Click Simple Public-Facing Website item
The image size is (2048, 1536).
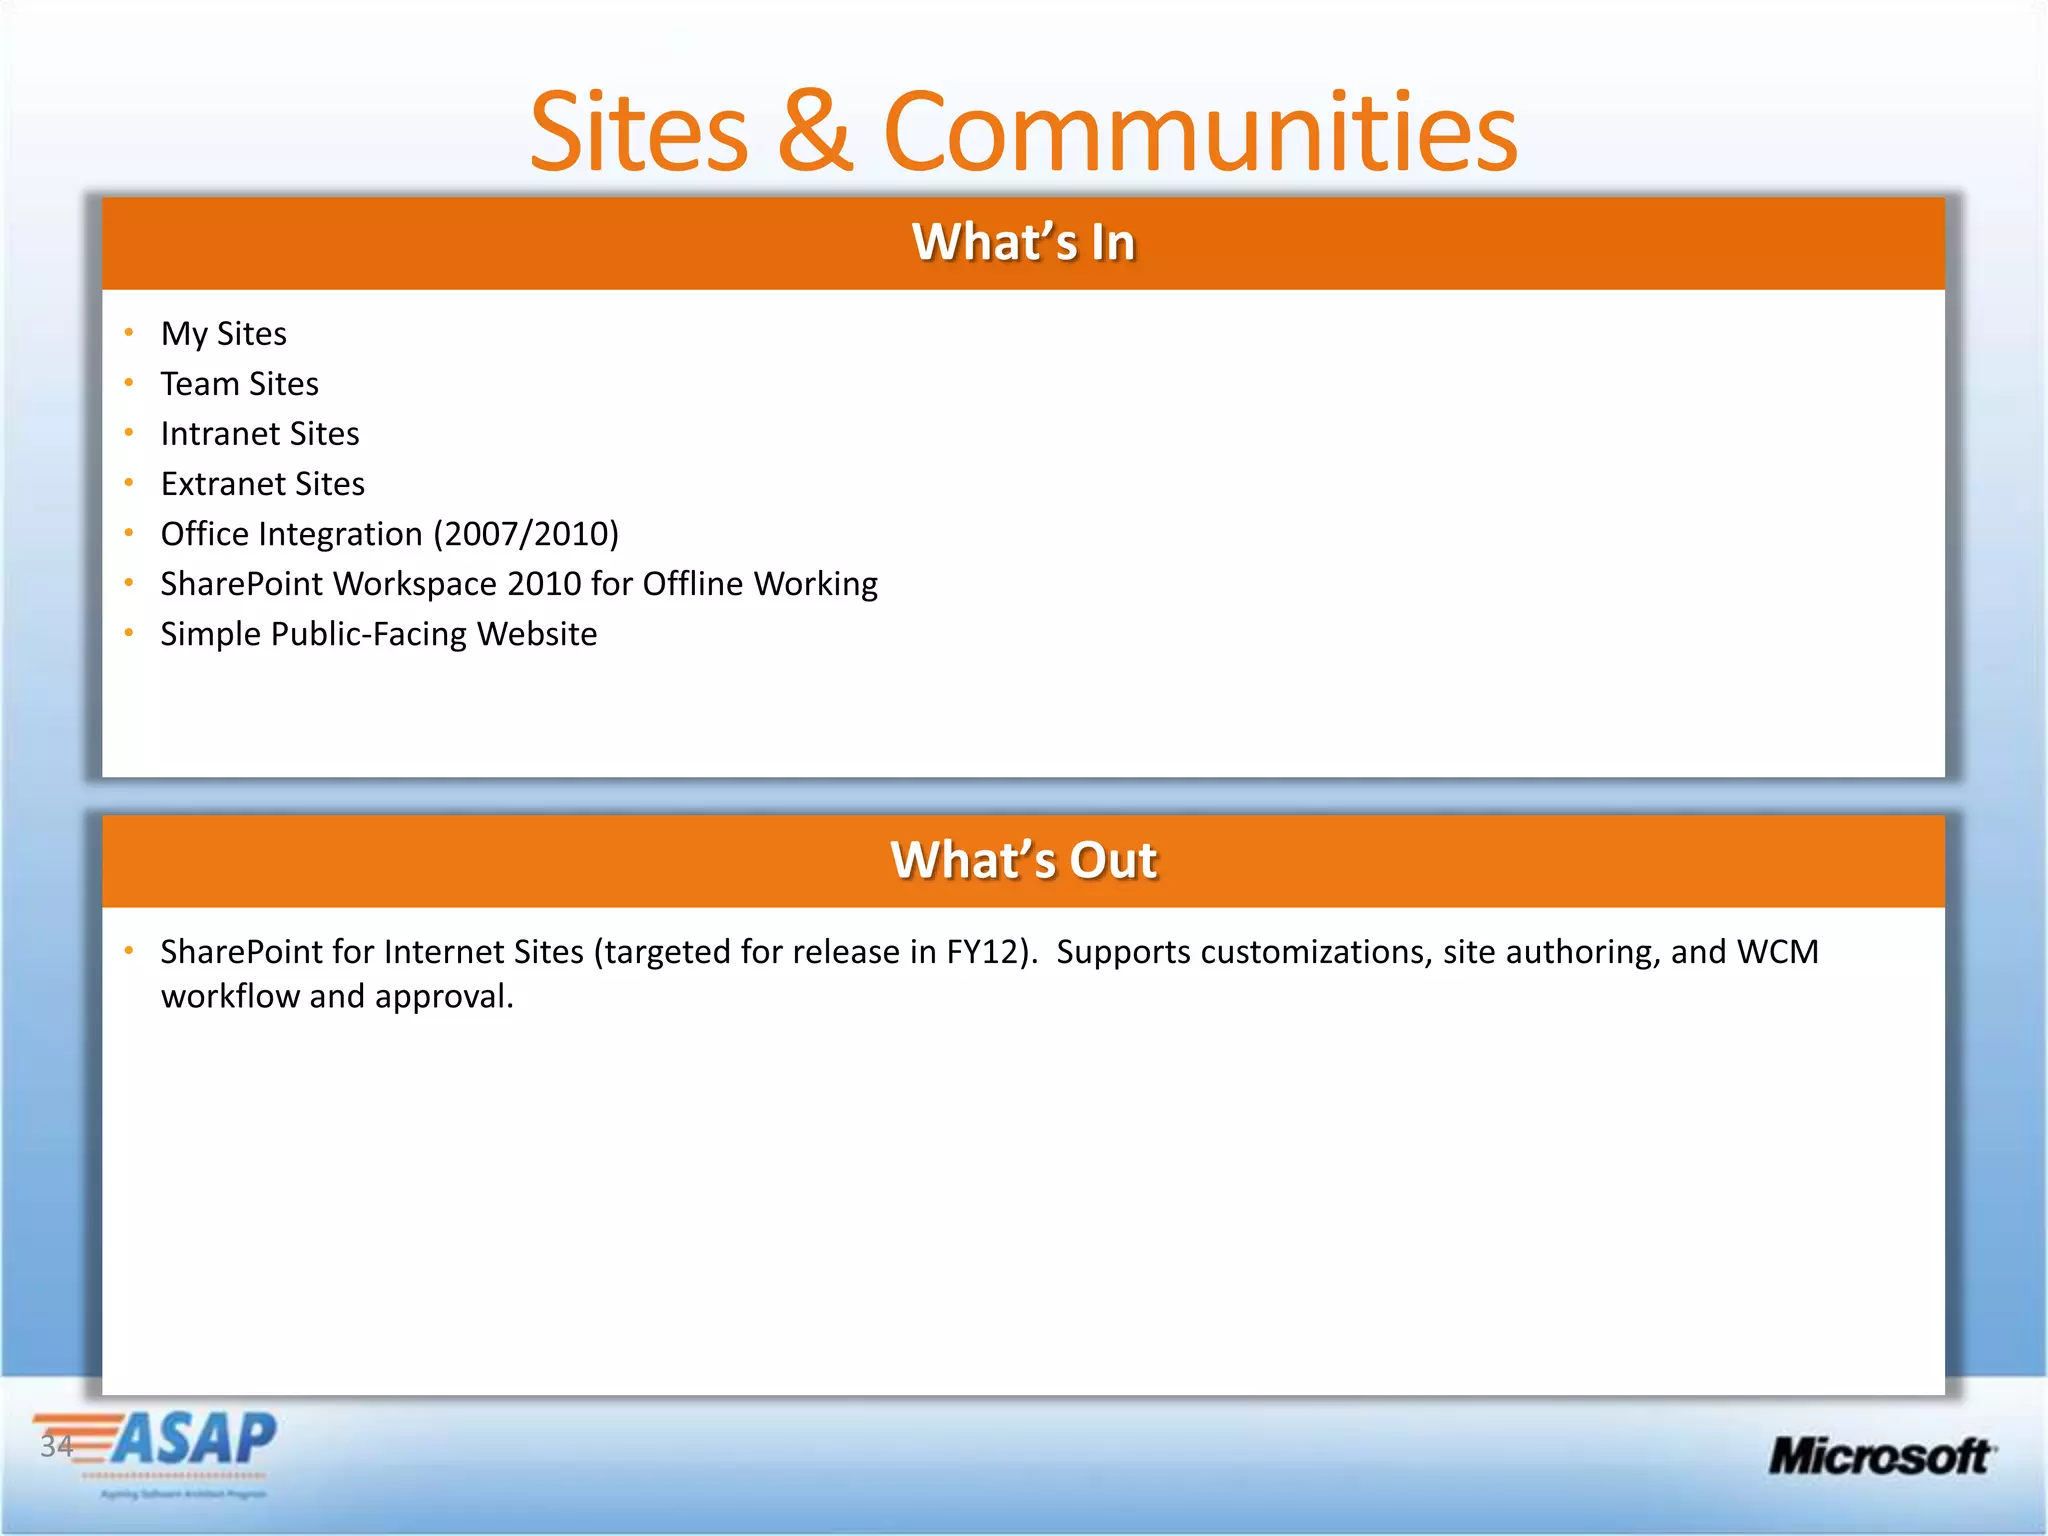[378, 634]
